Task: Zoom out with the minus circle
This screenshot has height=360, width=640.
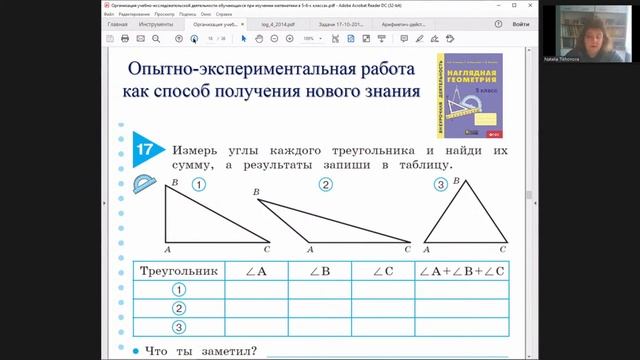Action: 274,39
